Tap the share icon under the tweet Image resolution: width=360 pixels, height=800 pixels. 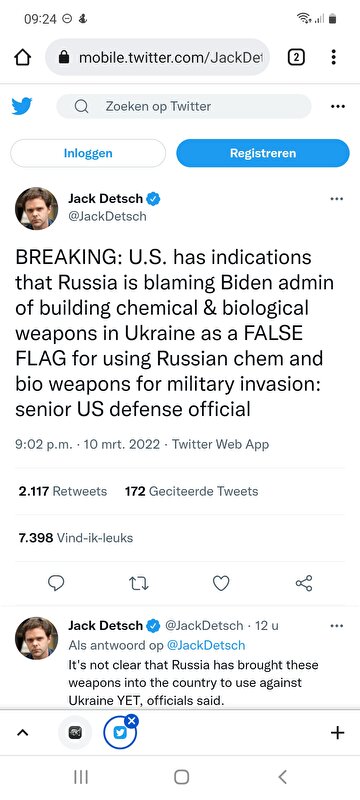point(304,583)
